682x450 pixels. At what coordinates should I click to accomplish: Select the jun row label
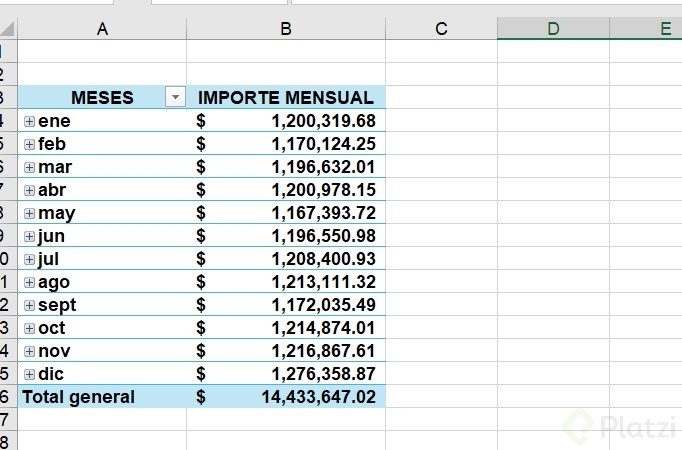click(x=51, y=237)
